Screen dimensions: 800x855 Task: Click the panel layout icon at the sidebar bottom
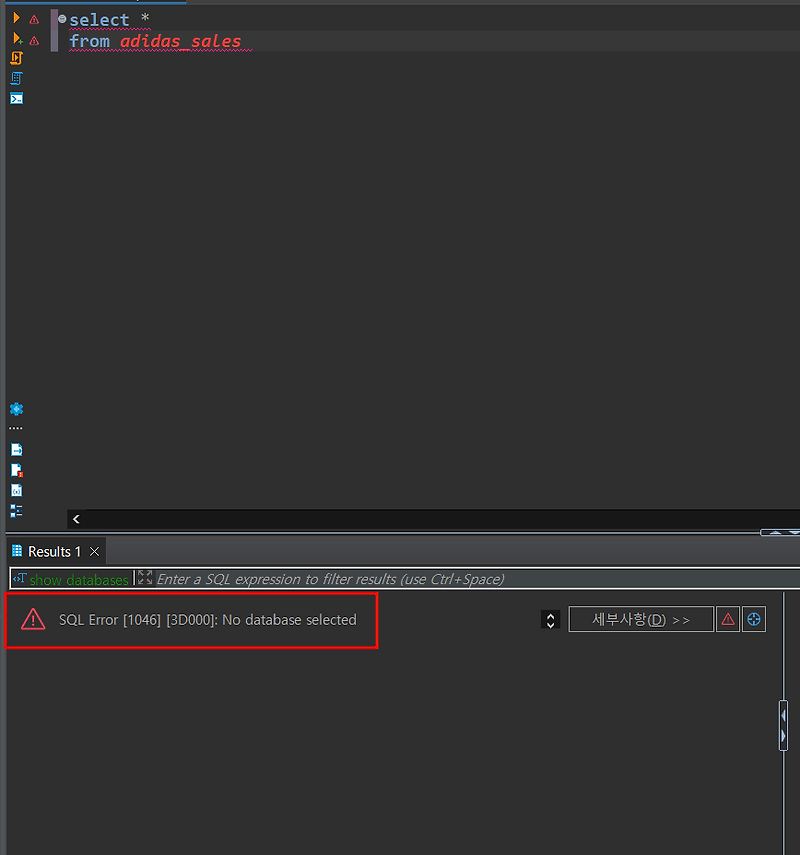[17, 510]
